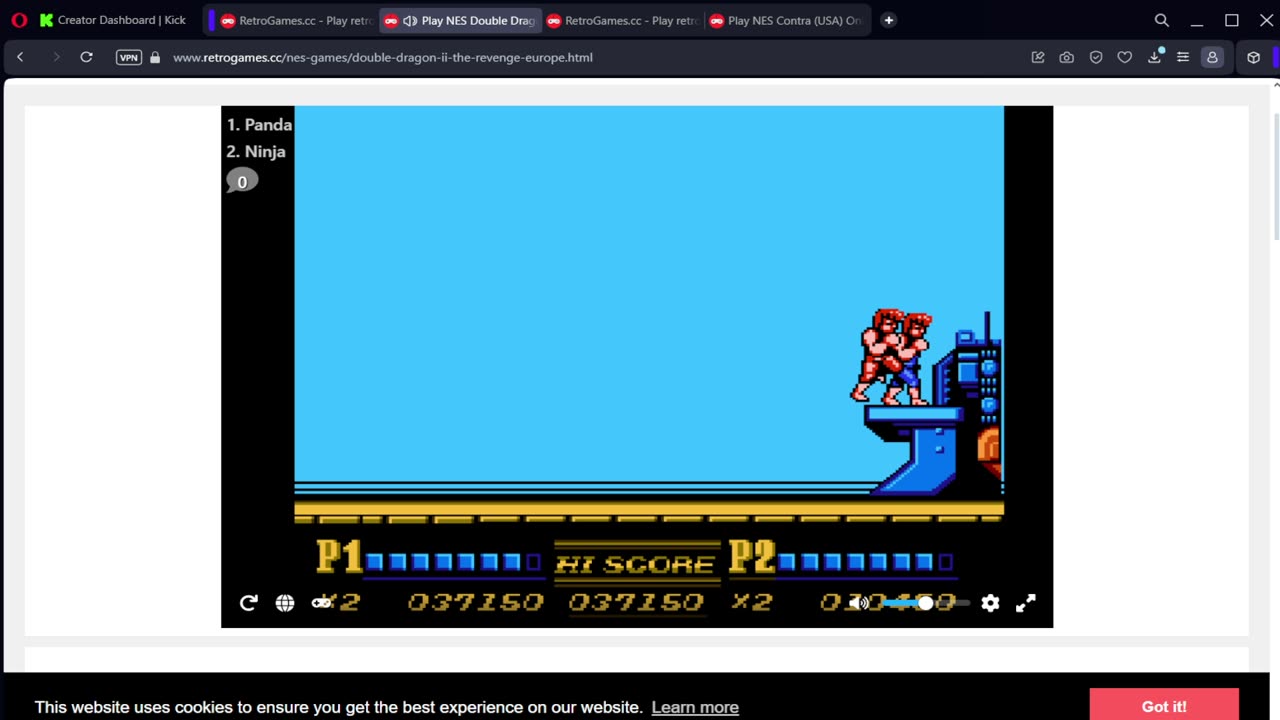Open the RetroGames.cc tab beside Contra tab
Image resolution: width=1280 pixels, height=720 pixels.
(x=623, y=20)
